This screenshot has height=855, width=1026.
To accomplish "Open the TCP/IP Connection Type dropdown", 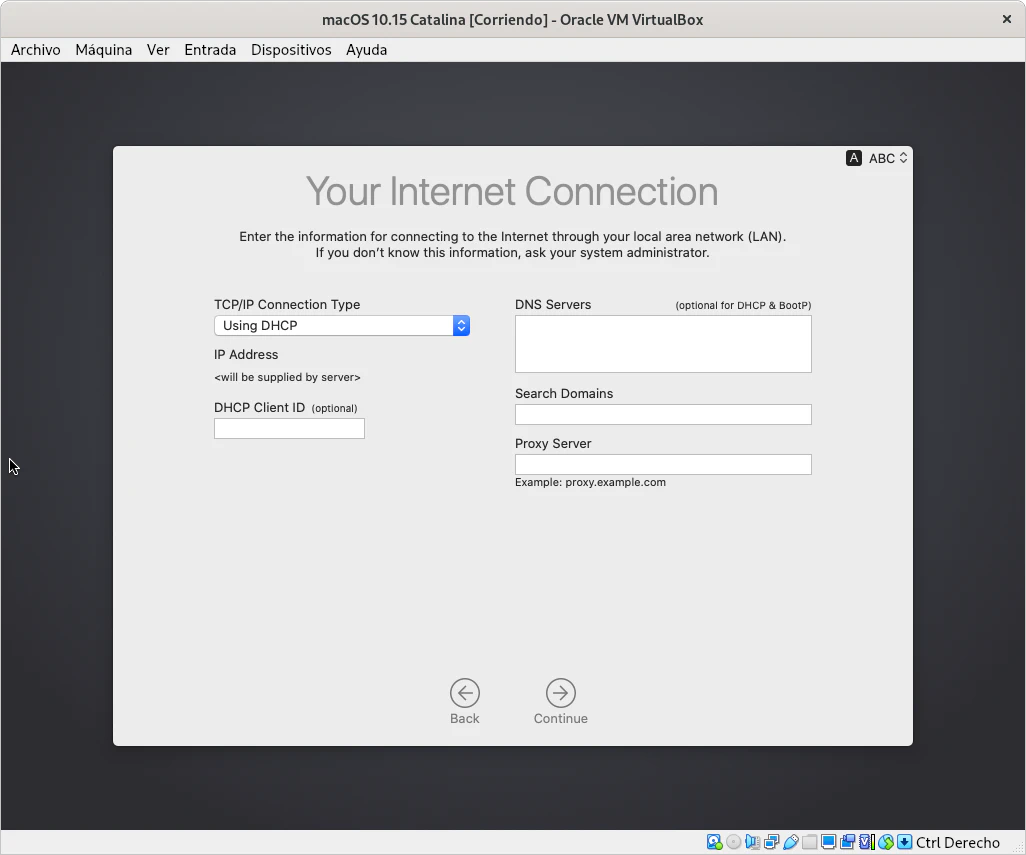I will tap(341, 326).
